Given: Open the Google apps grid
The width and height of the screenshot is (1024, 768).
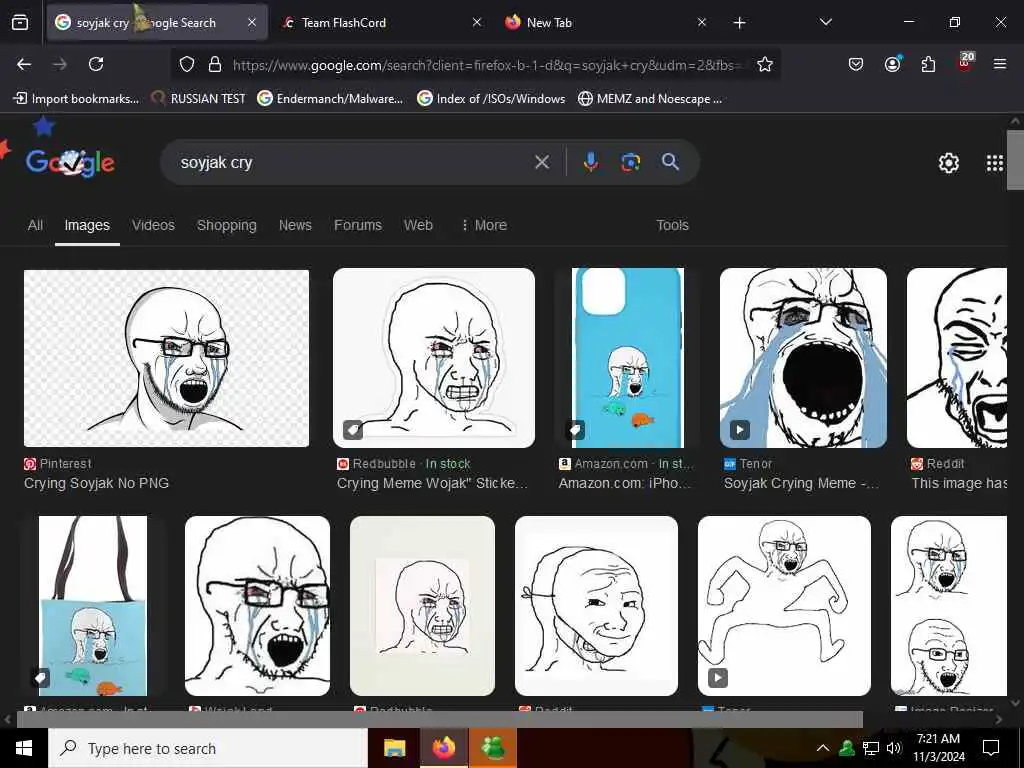Looking at the screenshot, I should [994, 163].
